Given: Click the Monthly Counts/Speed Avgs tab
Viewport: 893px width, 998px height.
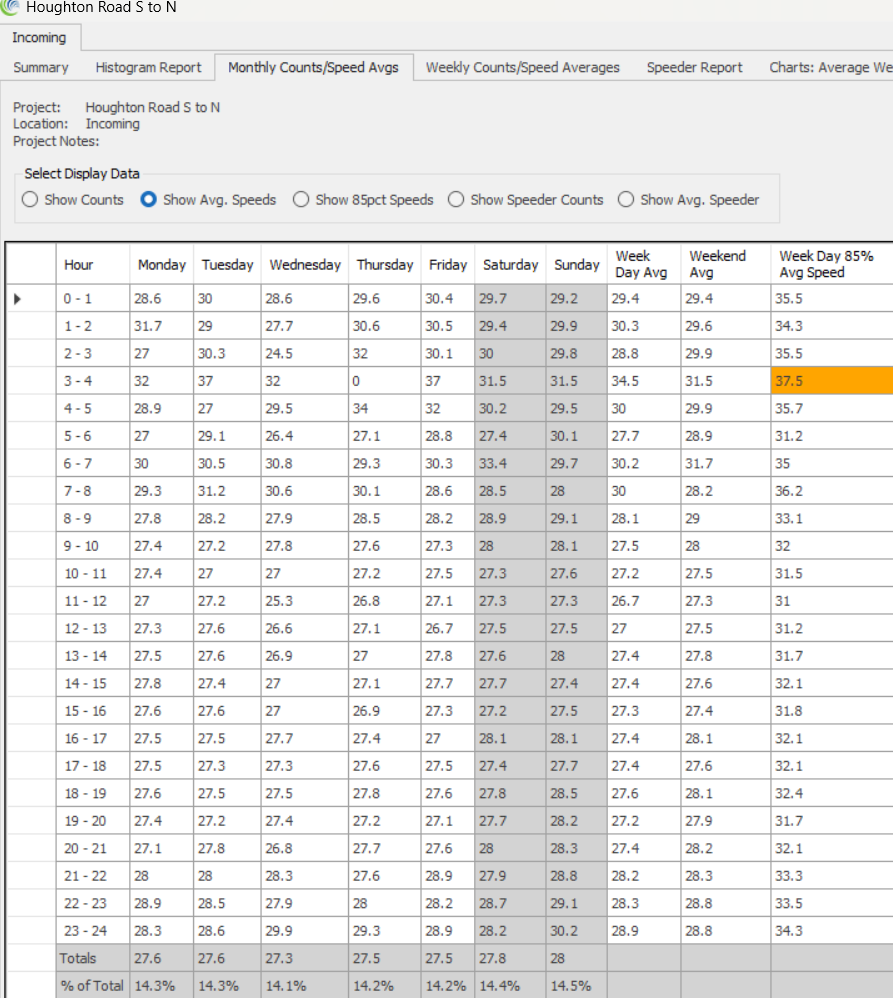Looking at the screenshot, I should coord(313,68).
